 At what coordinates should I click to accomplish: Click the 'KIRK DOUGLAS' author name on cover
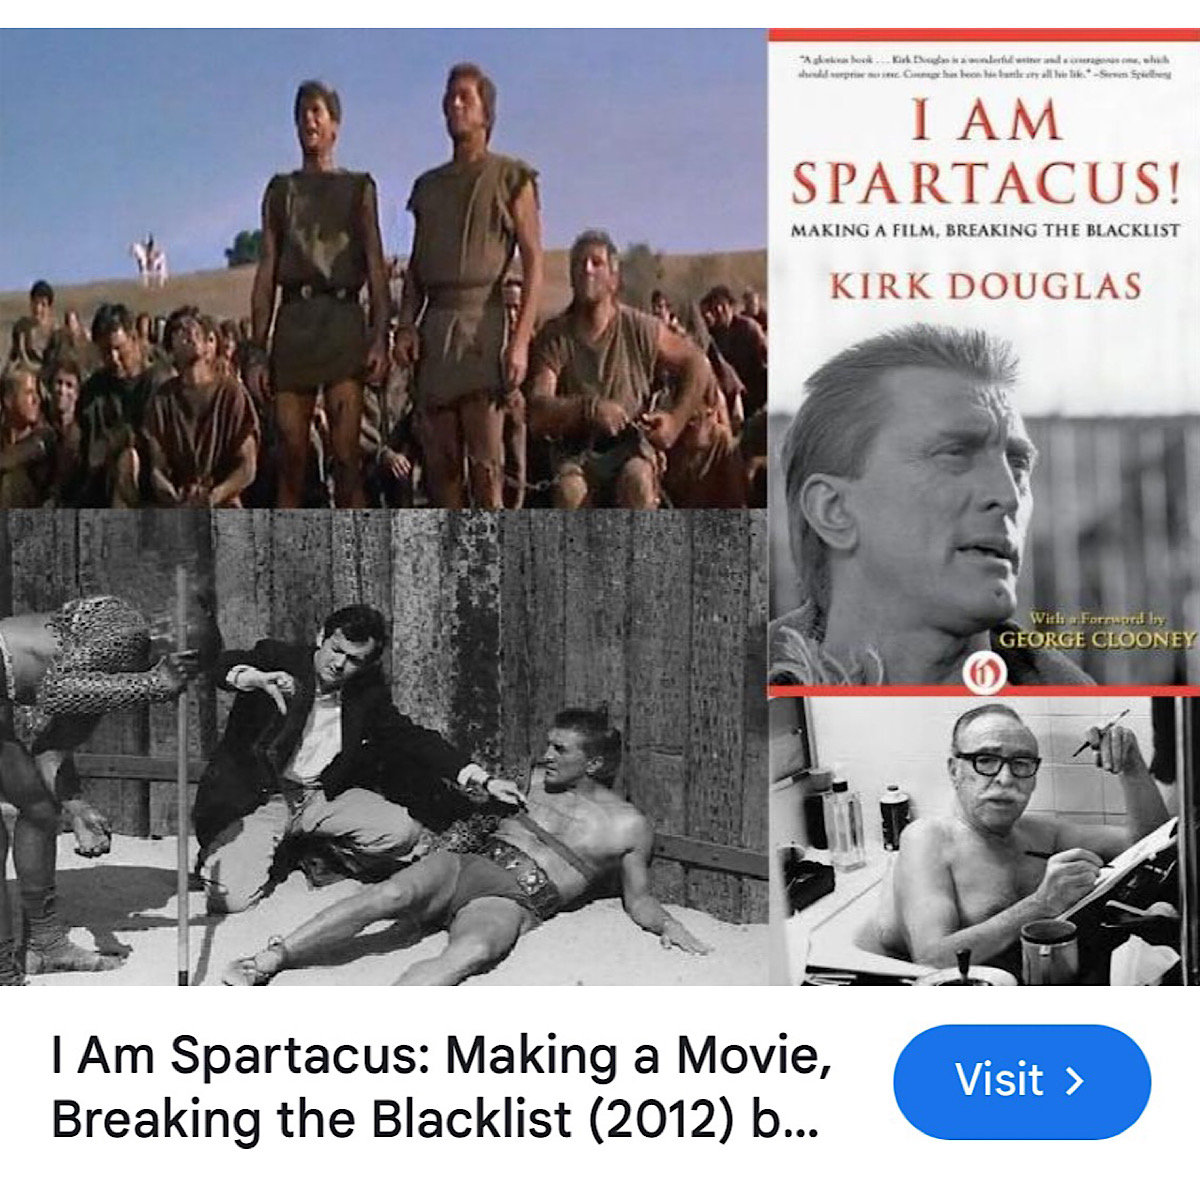pos(985,286)
